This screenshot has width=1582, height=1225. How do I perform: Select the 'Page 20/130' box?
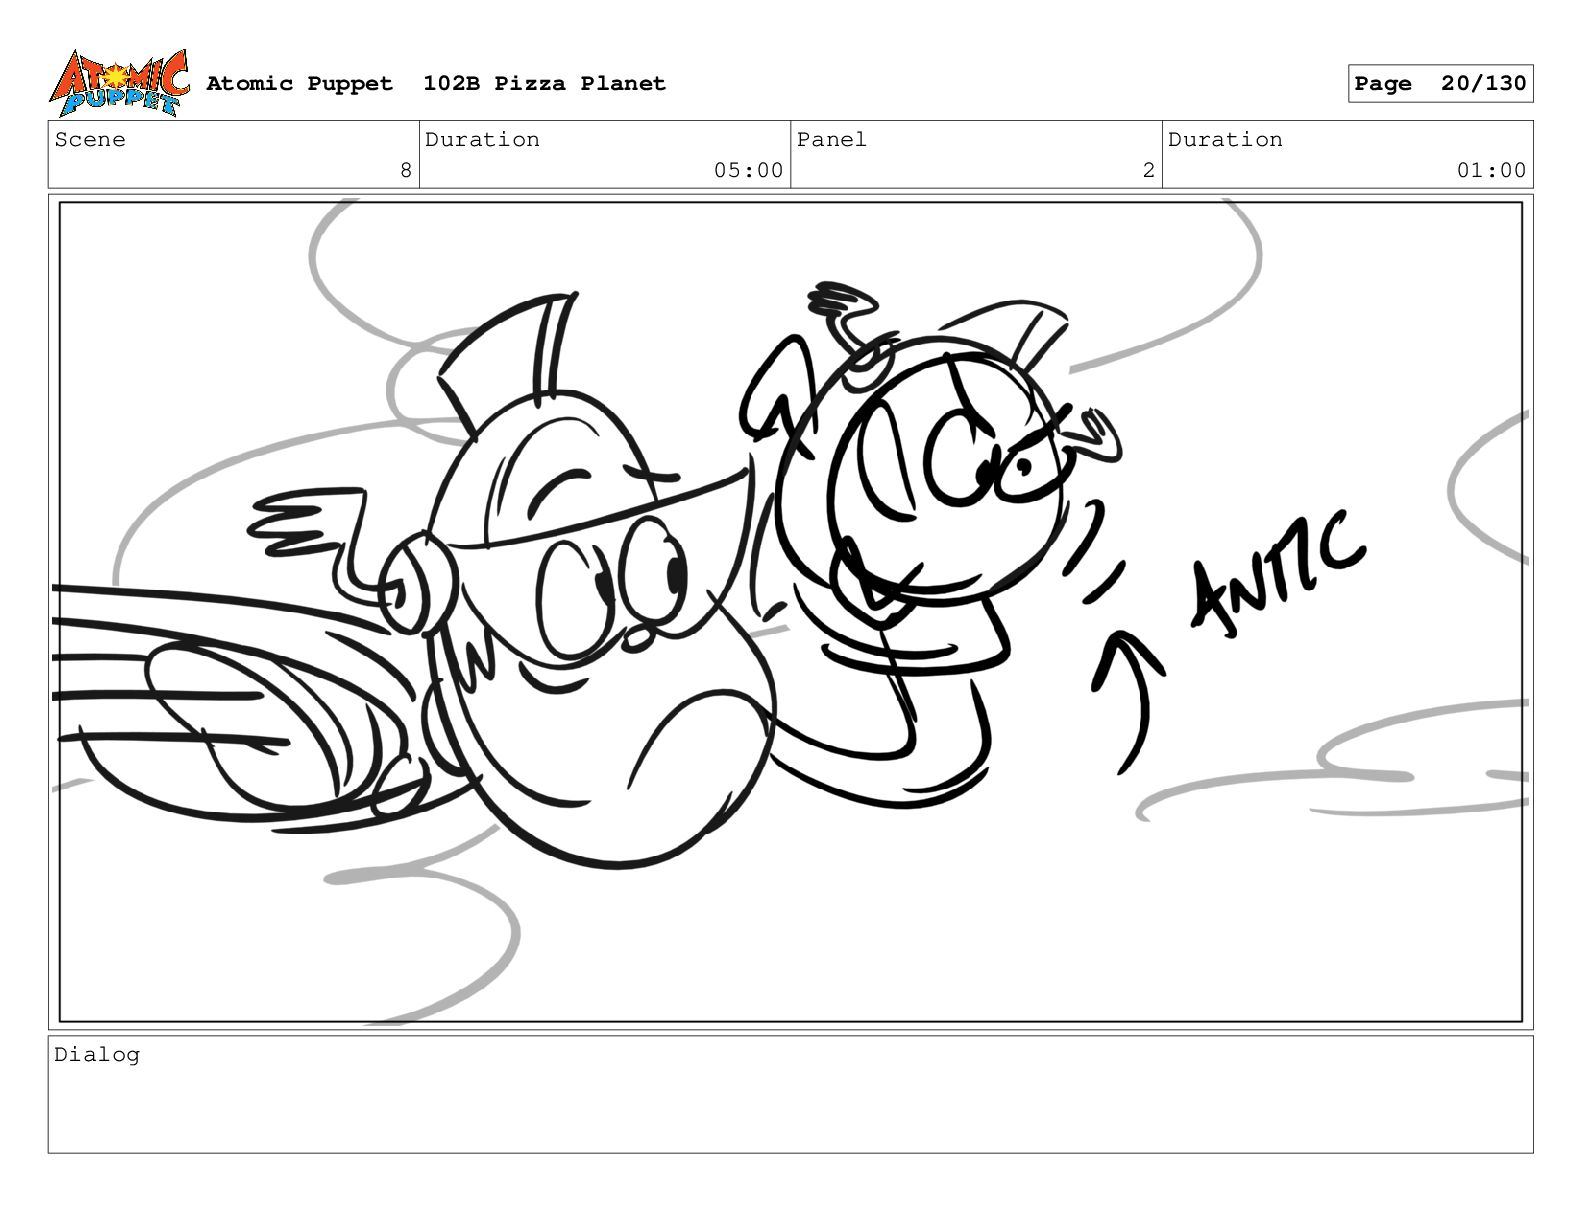1440,84
